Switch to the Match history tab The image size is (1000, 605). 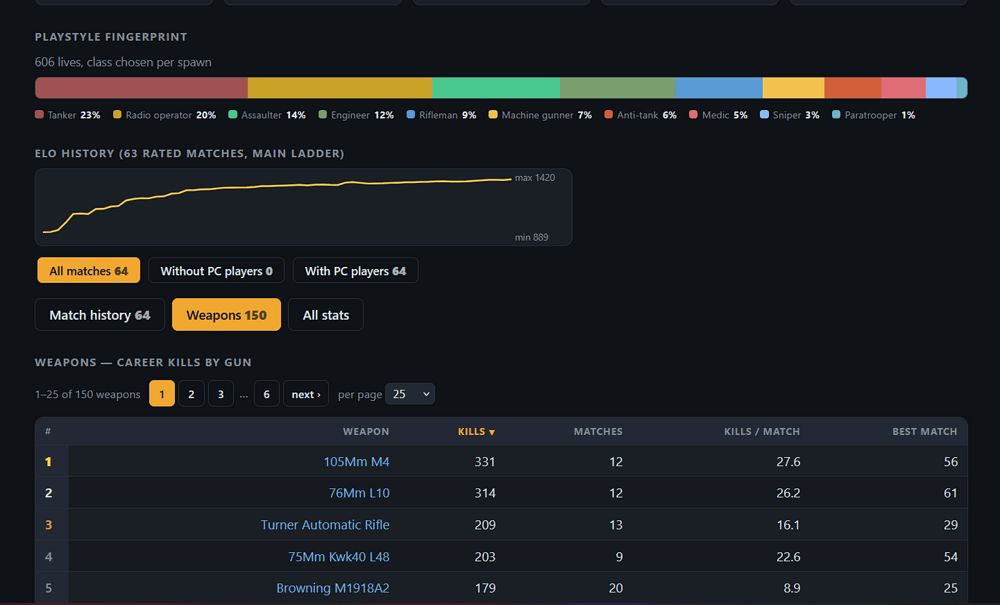(99, 315)
